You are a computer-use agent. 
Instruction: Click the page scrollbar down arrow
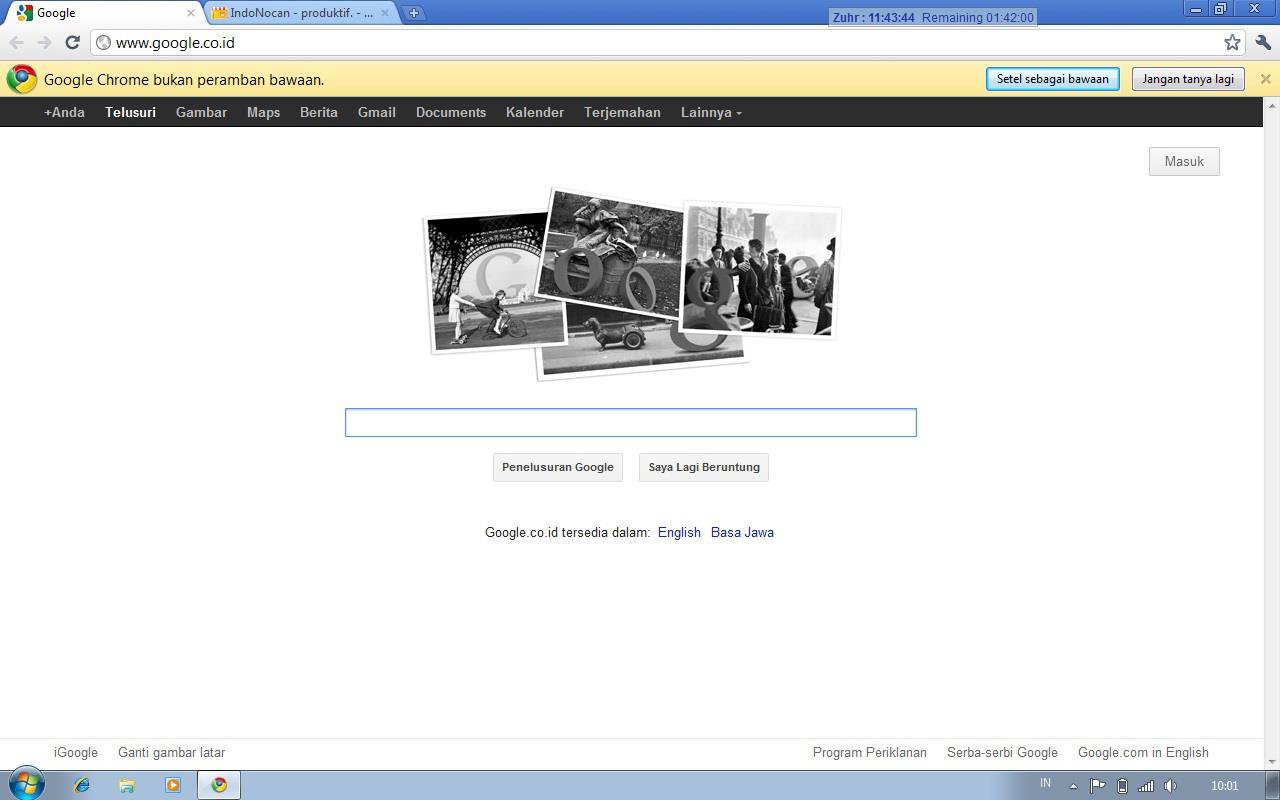1272,763
